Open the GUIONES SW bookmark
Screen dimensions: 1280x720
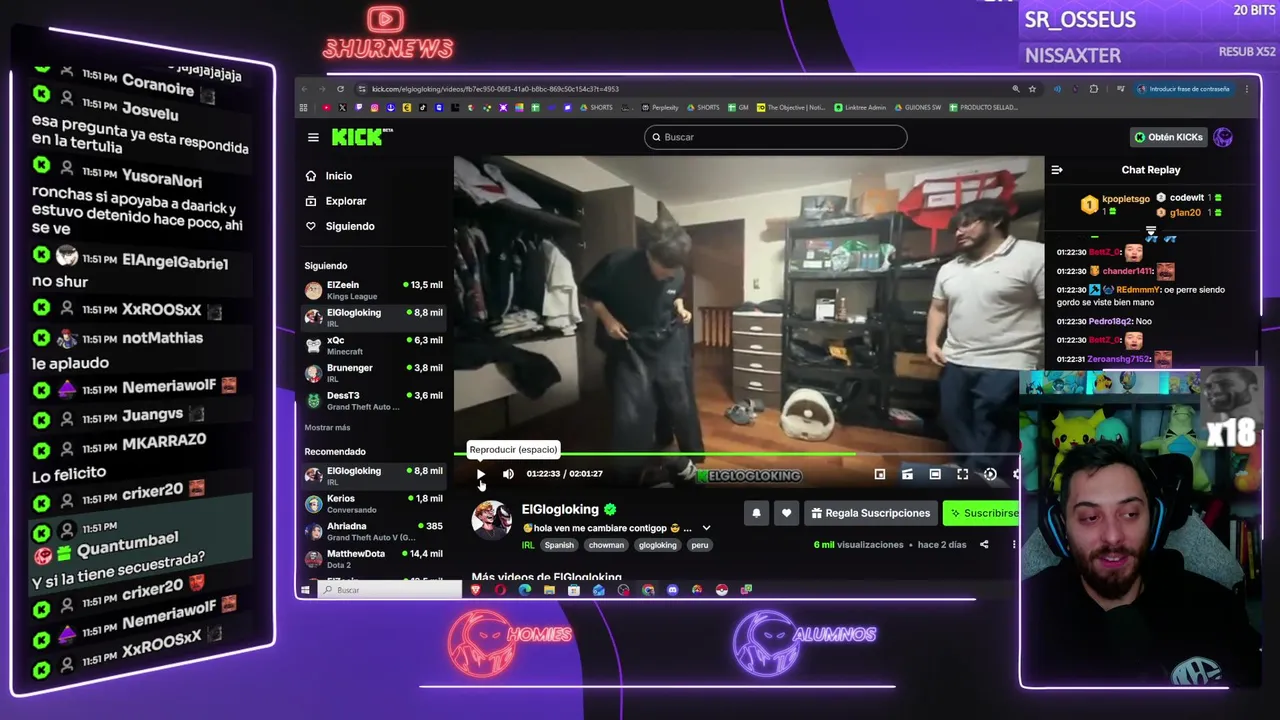918,107
